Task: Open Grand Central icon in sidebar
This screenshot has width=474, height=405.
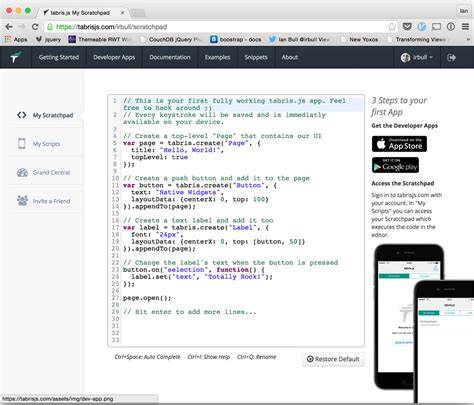Action: [x=22, y=172]
